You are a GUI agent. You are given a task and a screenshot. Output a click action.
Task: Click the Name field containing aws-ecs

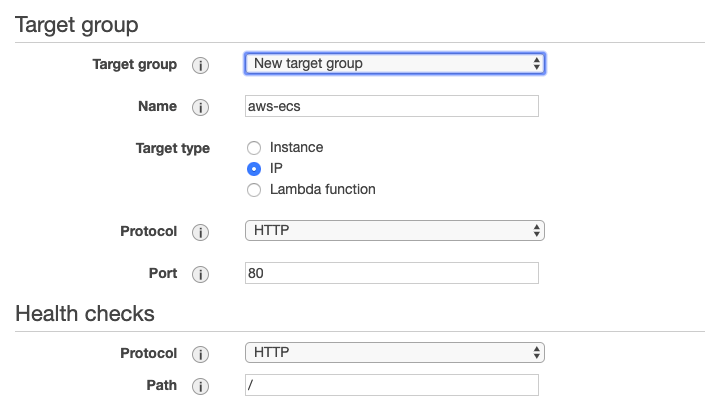(392, 106)
